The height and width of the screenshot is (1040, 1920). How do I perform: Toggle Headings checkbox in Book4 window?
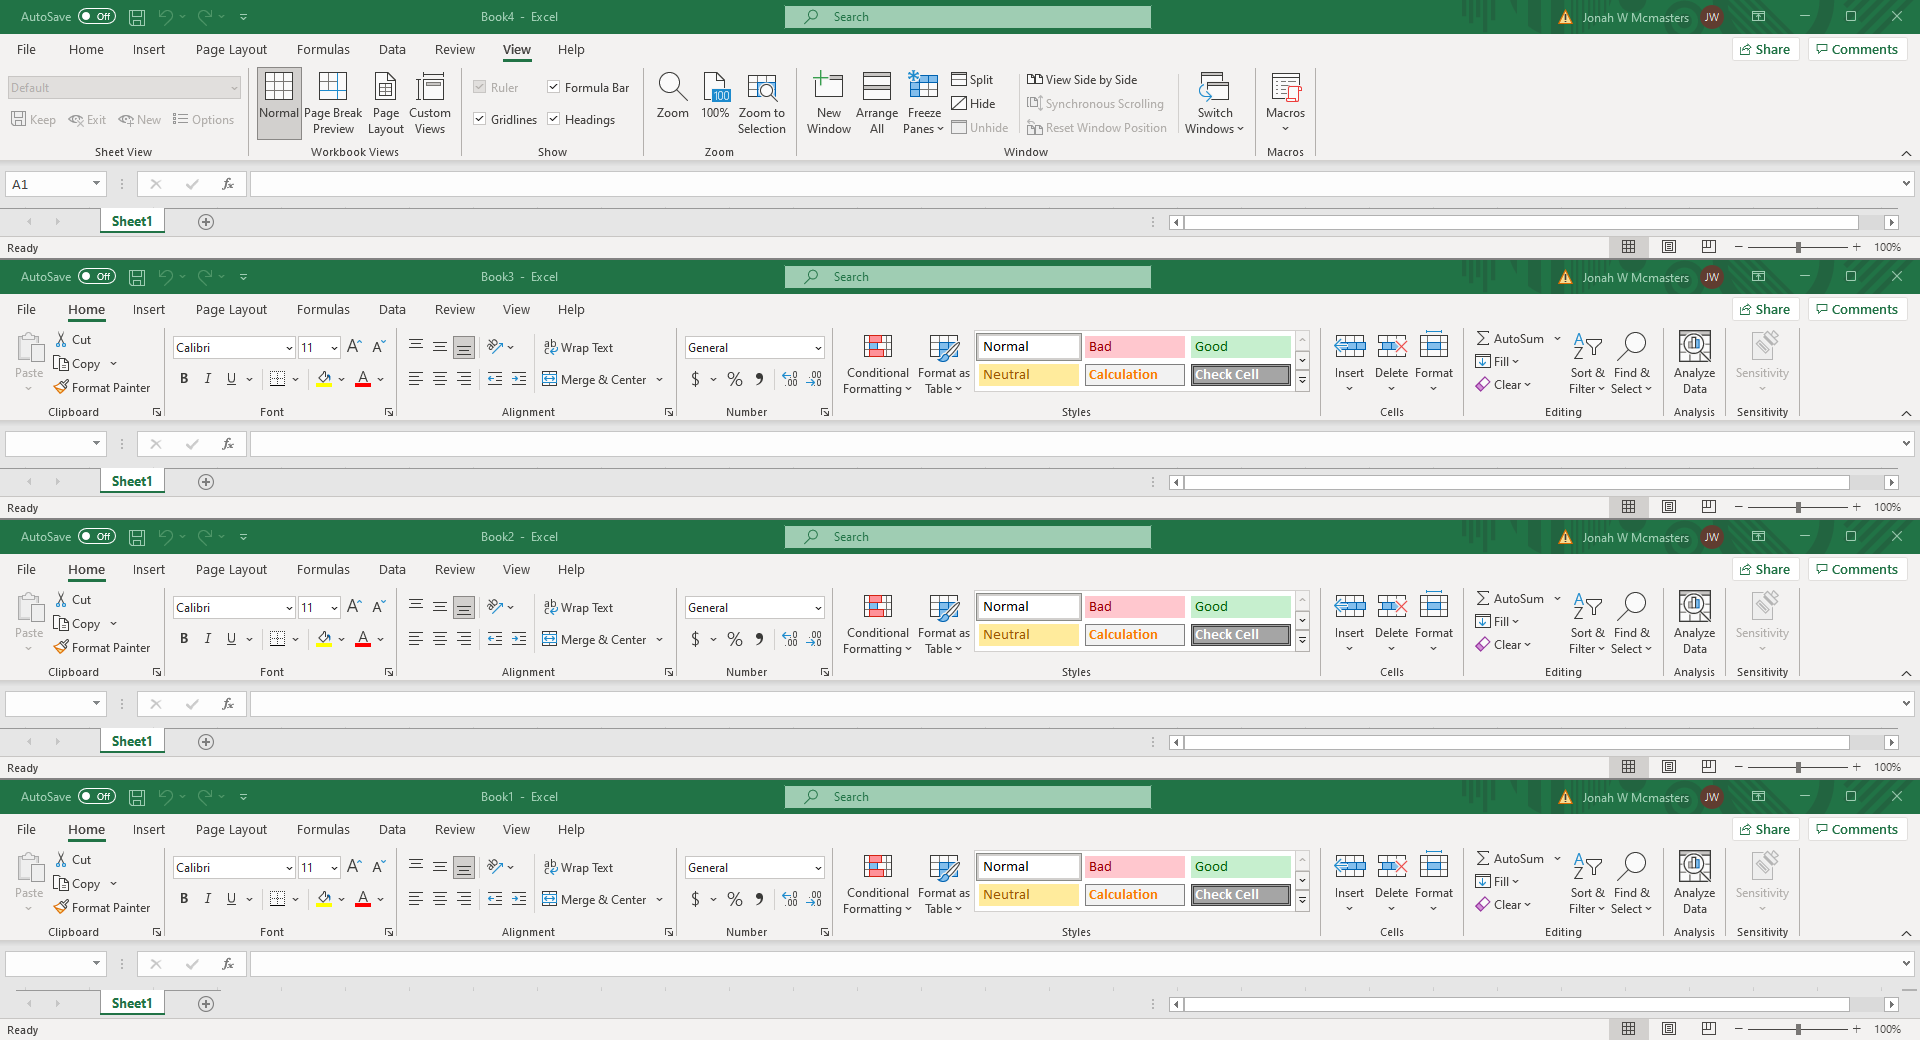pos(554,120)
